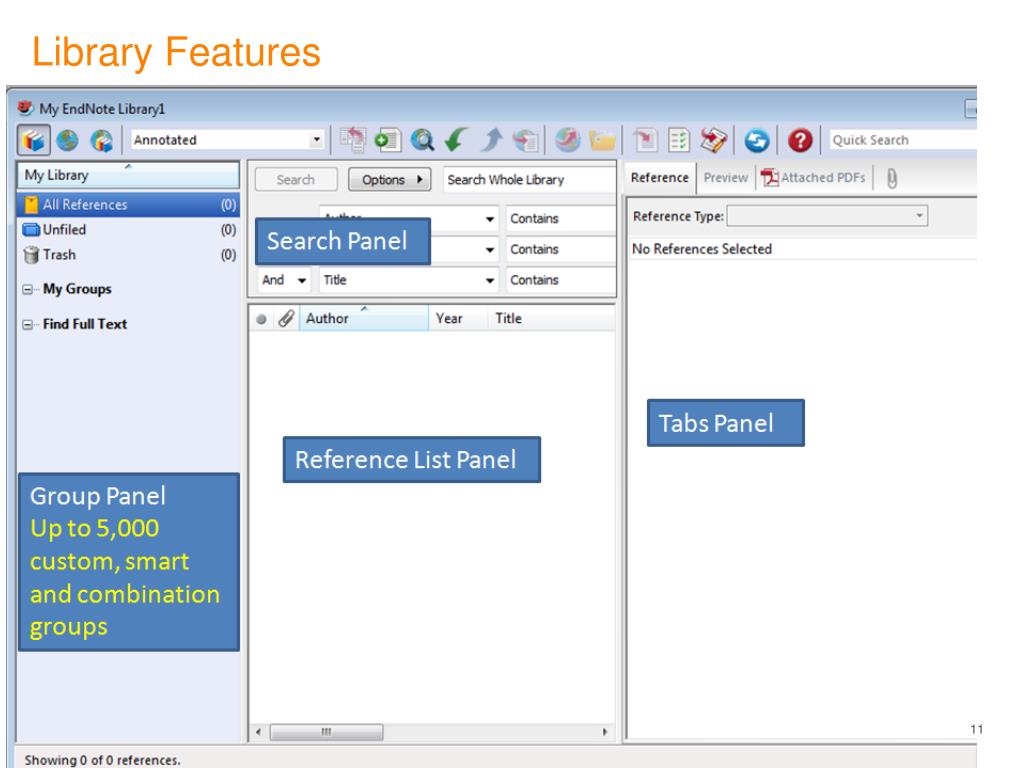Enable Integrated Library and Online Search Mode
This screenshot has width=1024, height=768.
pyautogui.click(x=101, y=140)
